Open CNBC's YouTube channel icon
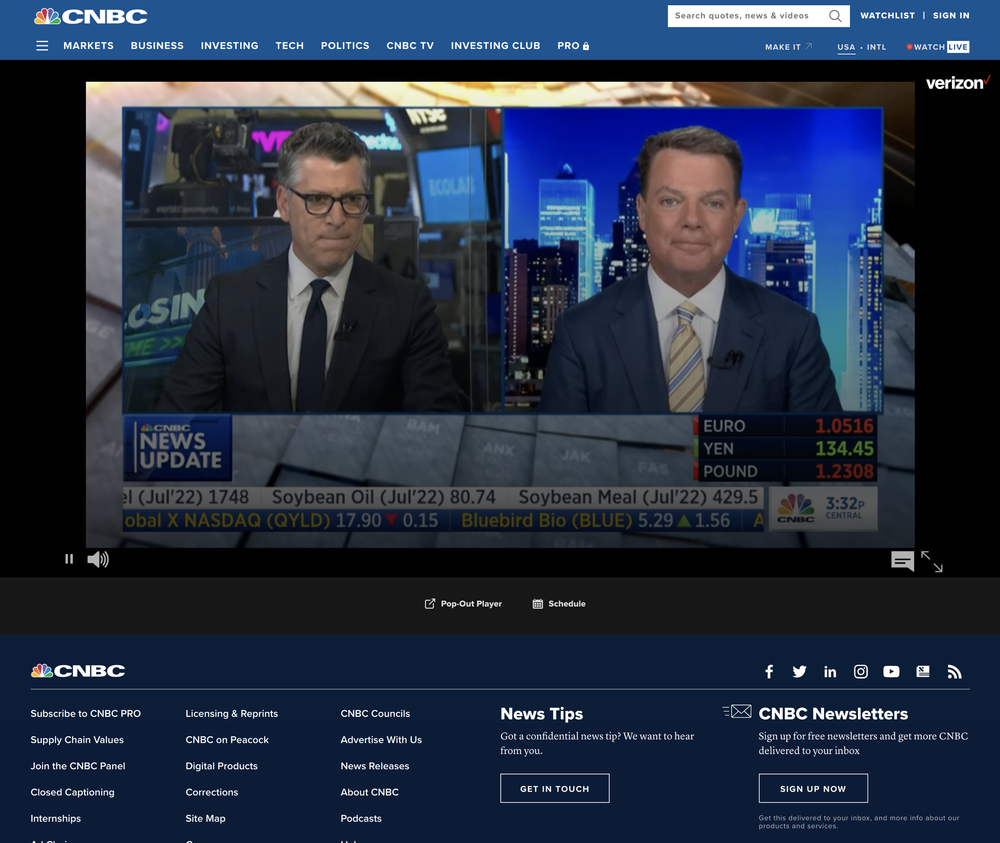The width and height of the screenshot is (1000, 843). click(891, 671)
